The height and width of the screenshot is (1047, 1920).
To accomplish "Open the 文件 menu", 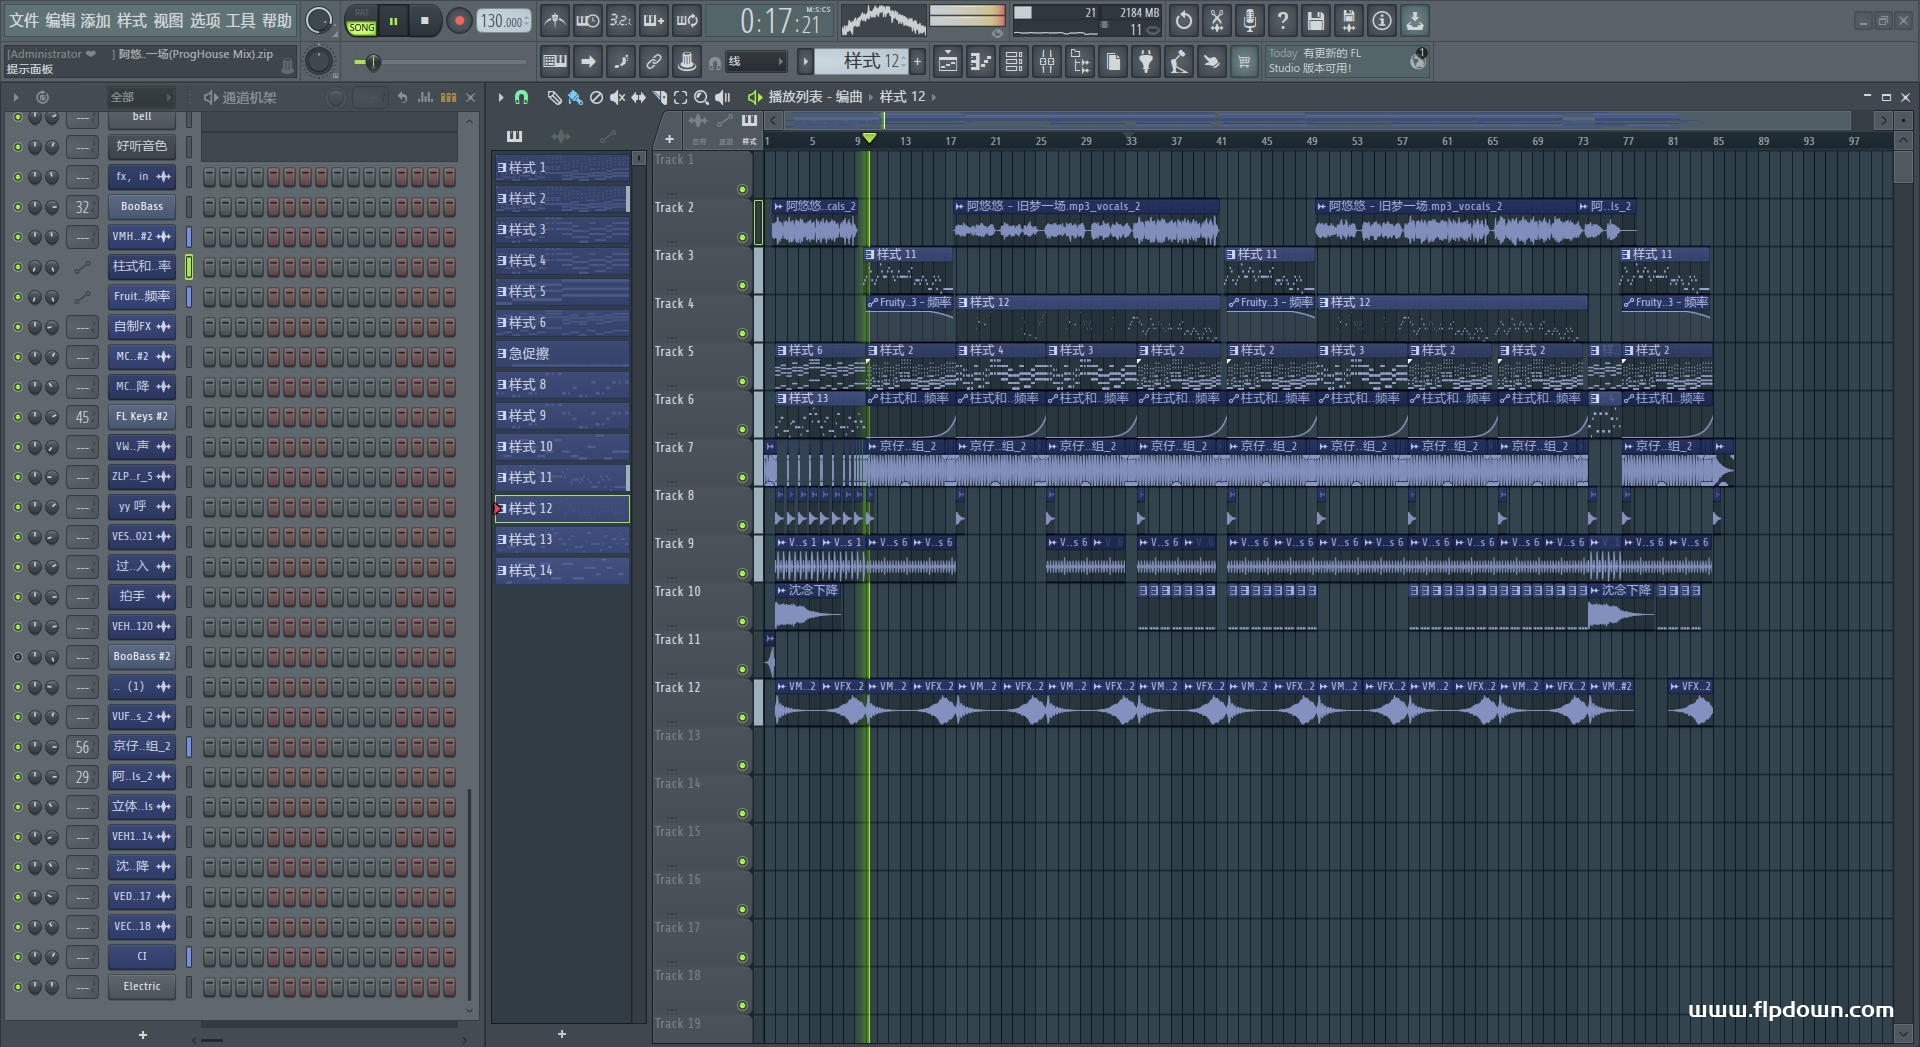I will coord(24,20).
